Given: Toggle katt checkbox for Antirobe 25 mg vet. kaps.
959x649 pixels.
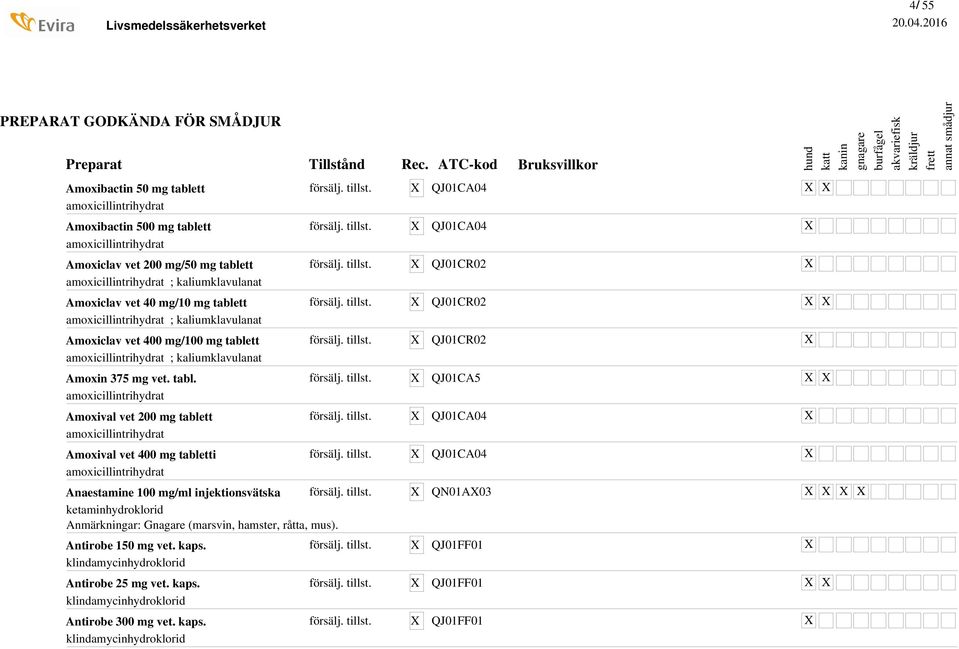Looking at the screenshot, I should 826,582.
